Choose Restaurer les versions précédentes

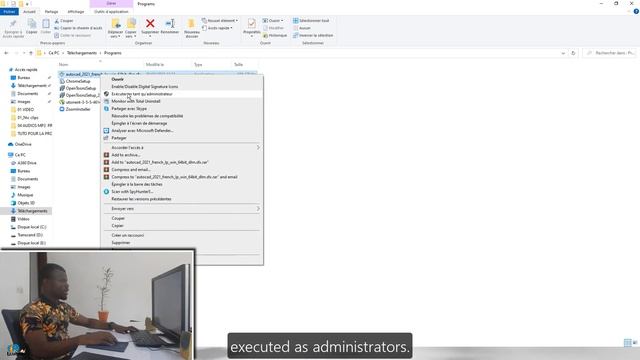point(141,199)
